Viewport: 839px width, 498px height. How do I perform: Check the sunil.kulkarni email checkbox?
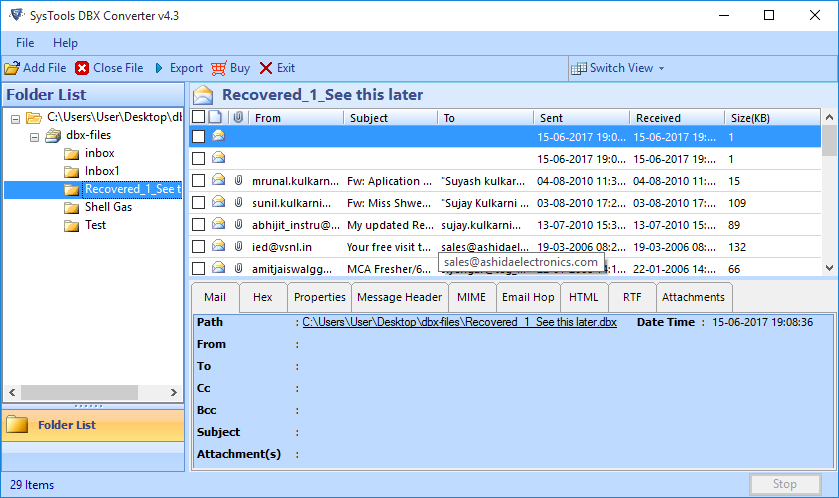coord(199,203)
